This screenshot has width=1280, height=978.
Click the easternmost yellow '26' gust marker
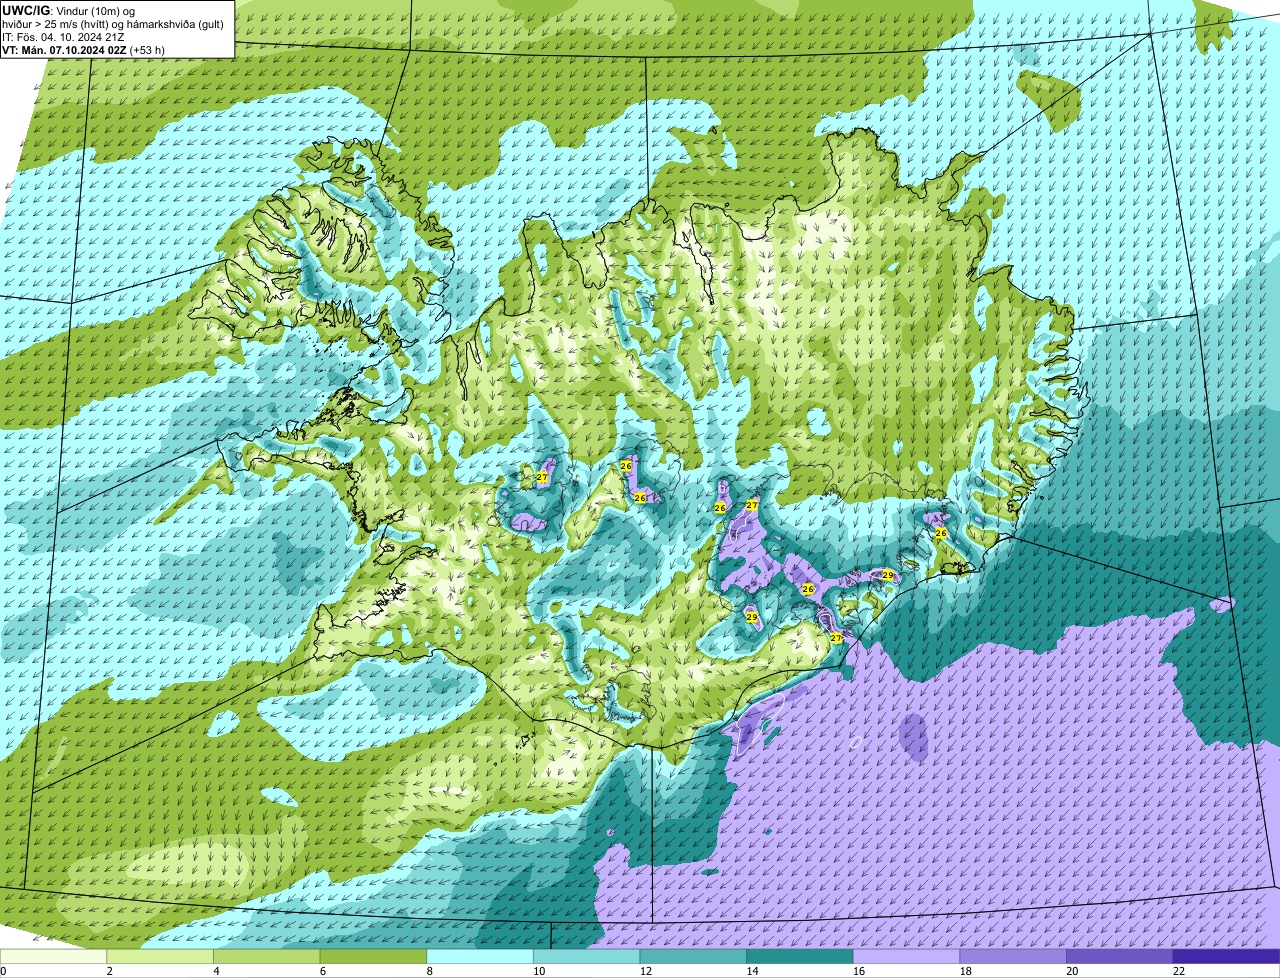941,534
